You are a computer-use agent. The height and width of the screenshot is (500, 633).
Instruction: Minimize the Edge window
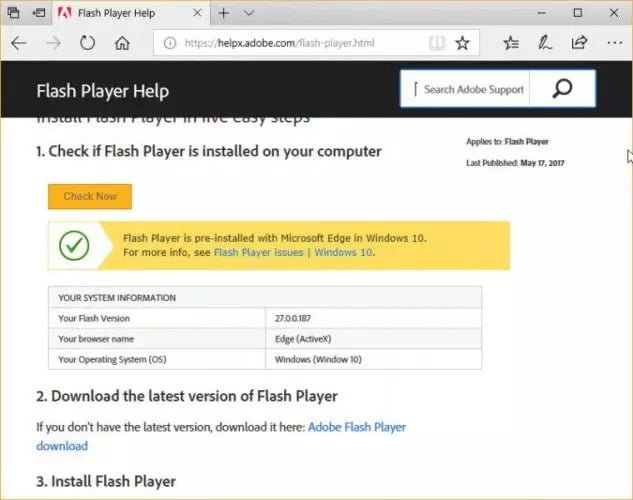pos(541,13)
